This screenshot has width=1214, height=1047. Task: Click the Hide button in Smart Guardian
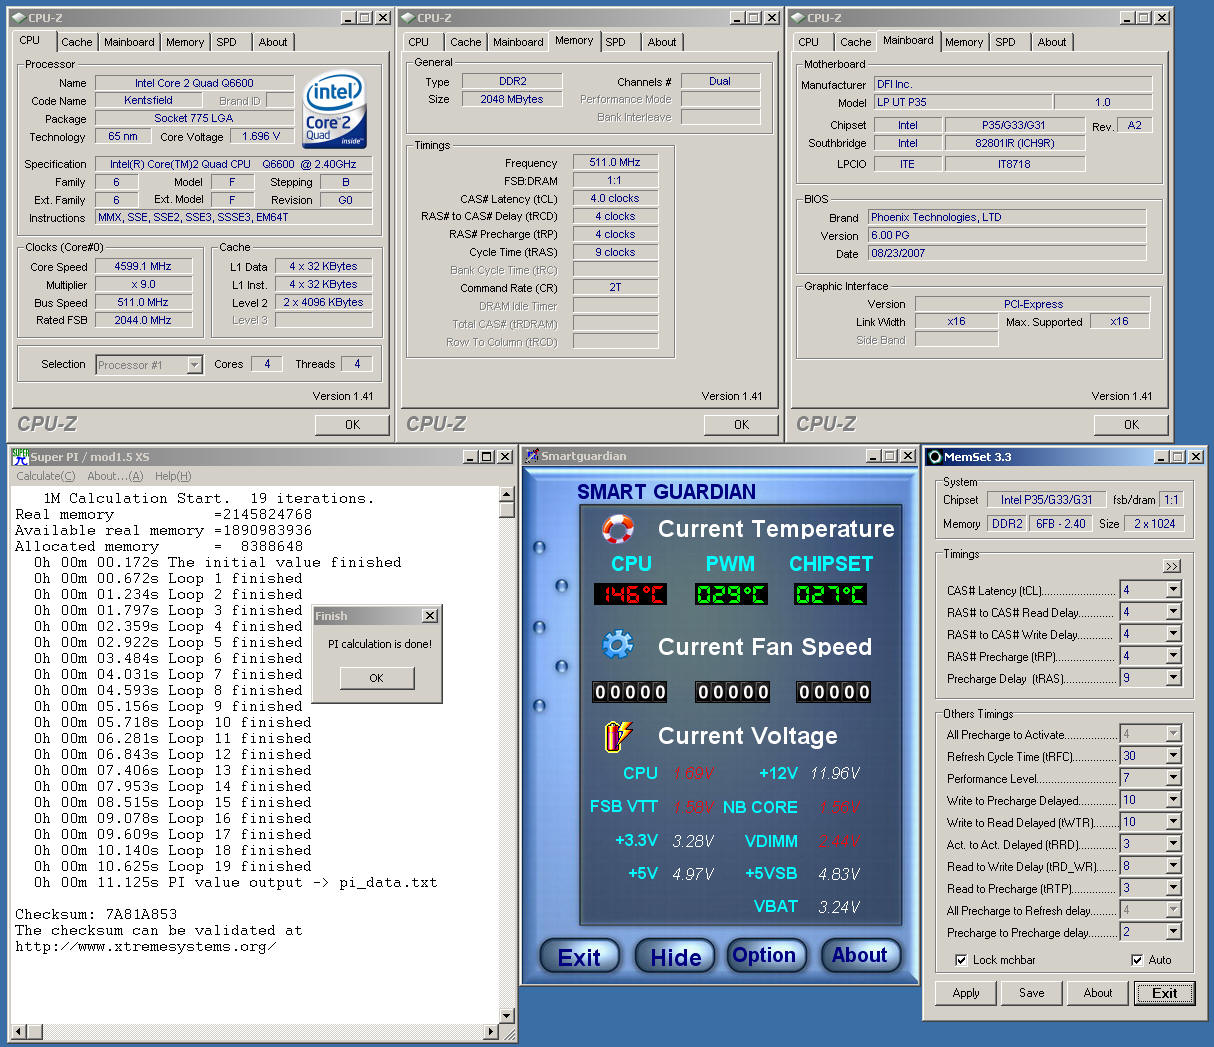[675, 957]
